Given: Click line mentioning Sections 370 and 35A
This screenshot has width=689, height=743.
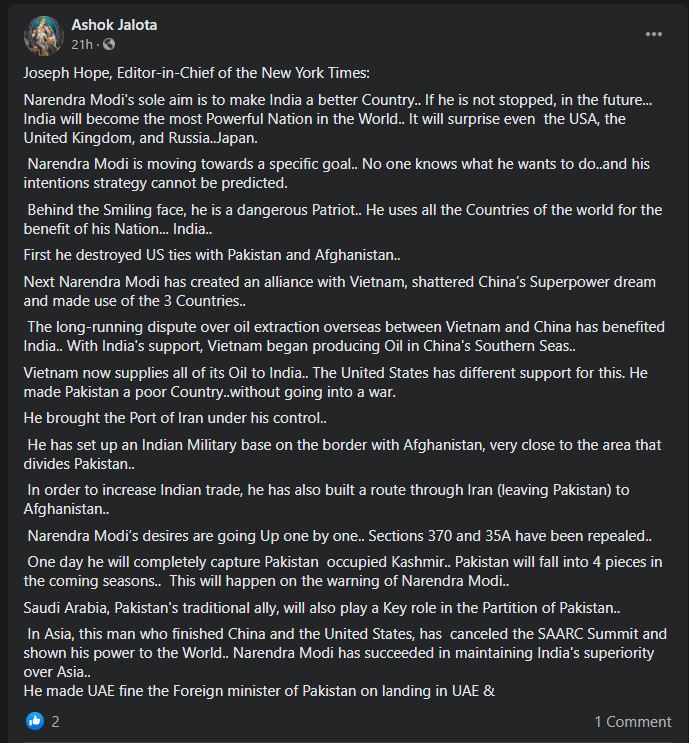Looking at the screenshot, I should pyautogui.click(x=339, y=536).
